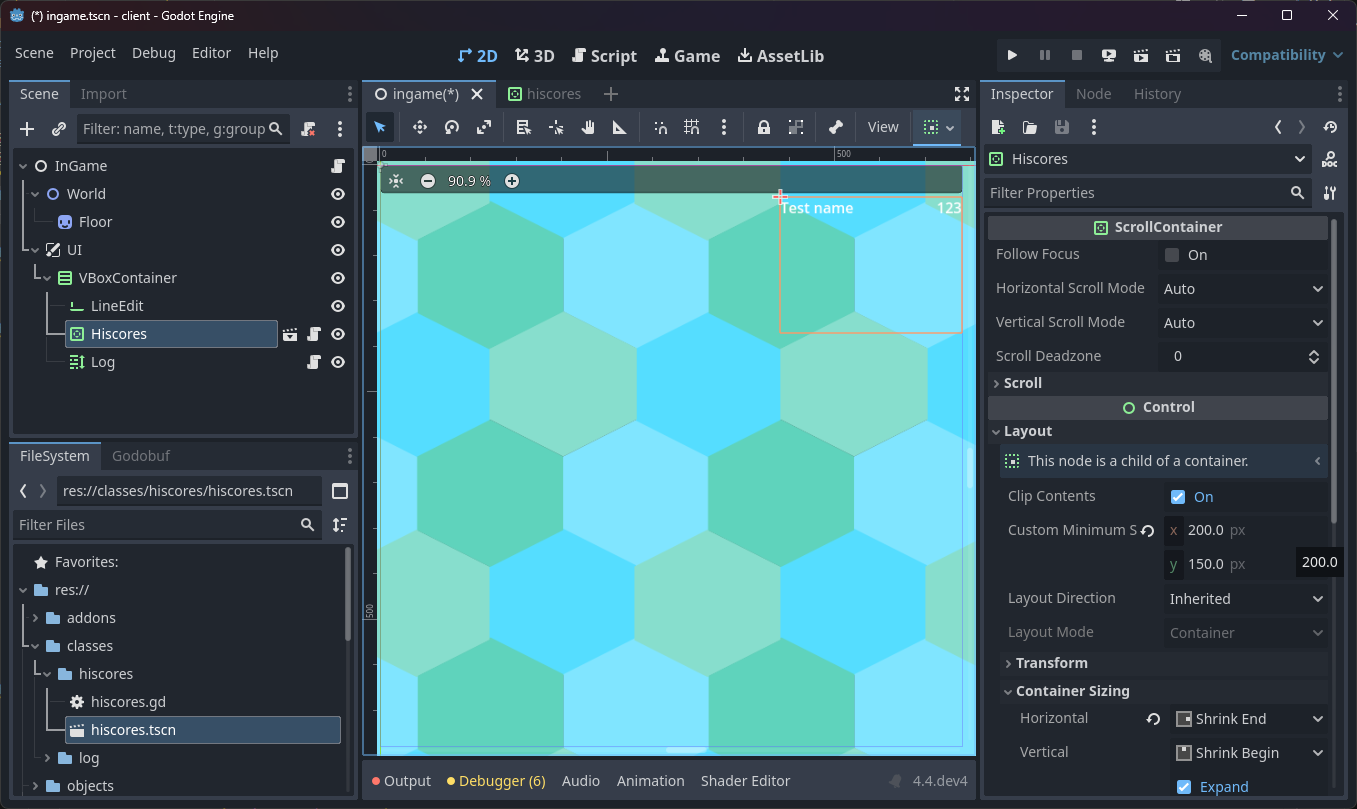Disable Clip Contents checkbox

[x=1178, y=497]
